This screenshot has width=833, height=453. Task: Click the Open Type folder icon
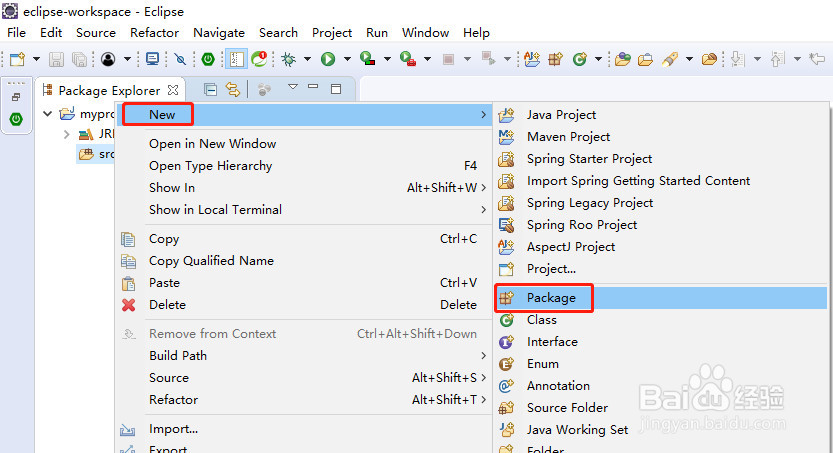(x=623, y=59)
